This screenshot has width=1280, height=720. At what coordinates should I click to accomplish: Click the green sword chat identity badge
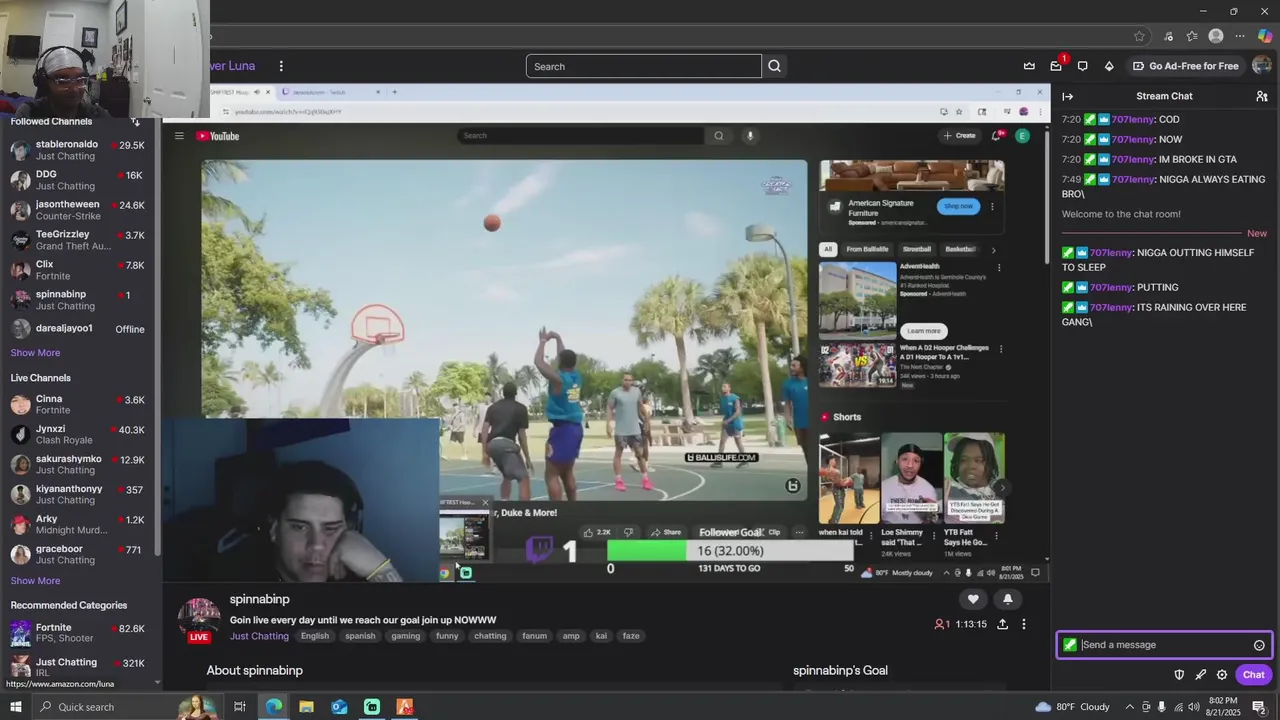[1070, 645]
